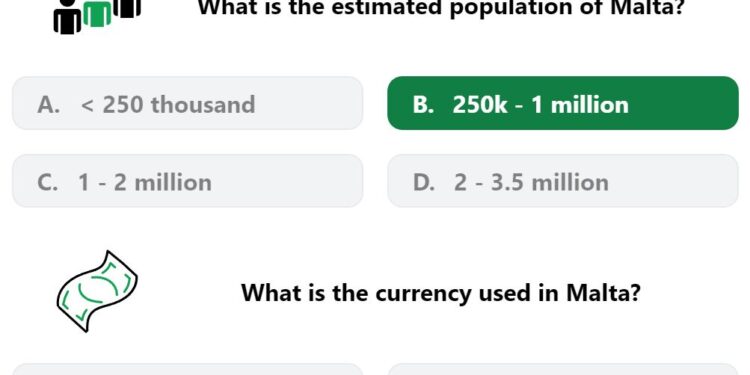Click the white "B." letter on green option

point(424,104)
